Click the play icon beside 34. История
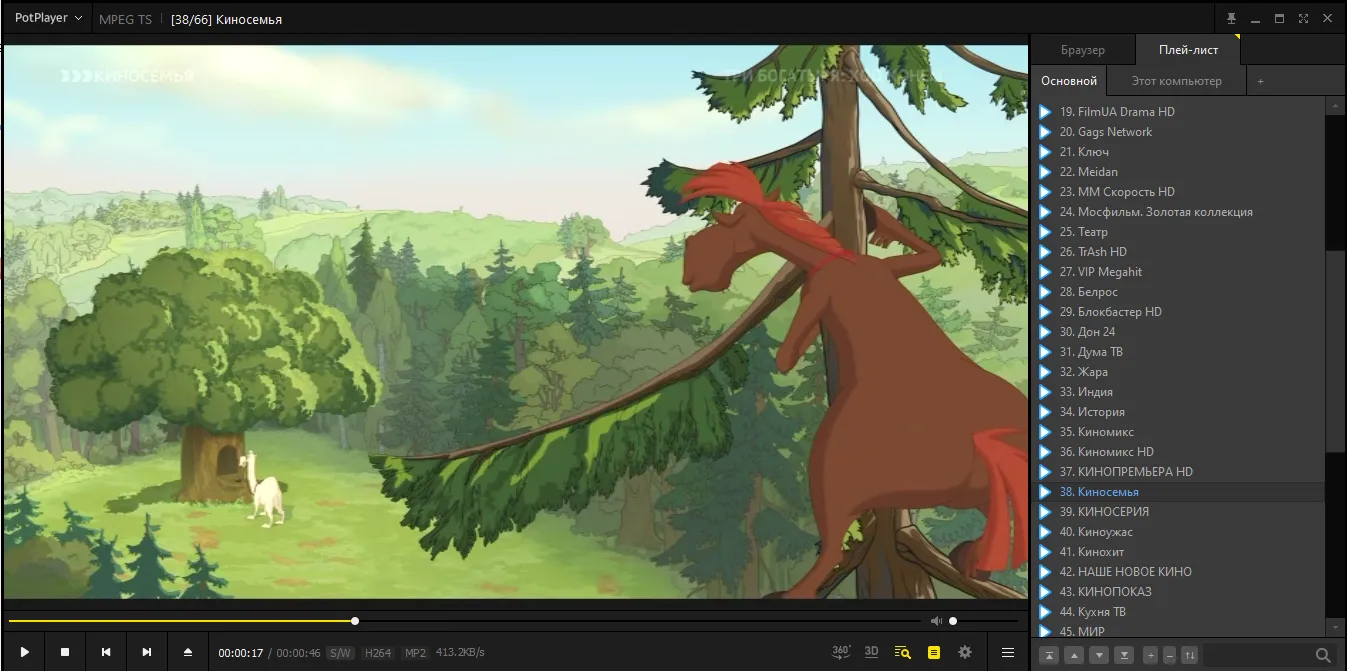Screen dimensions: 1347x671 (x=1045, y=412)
